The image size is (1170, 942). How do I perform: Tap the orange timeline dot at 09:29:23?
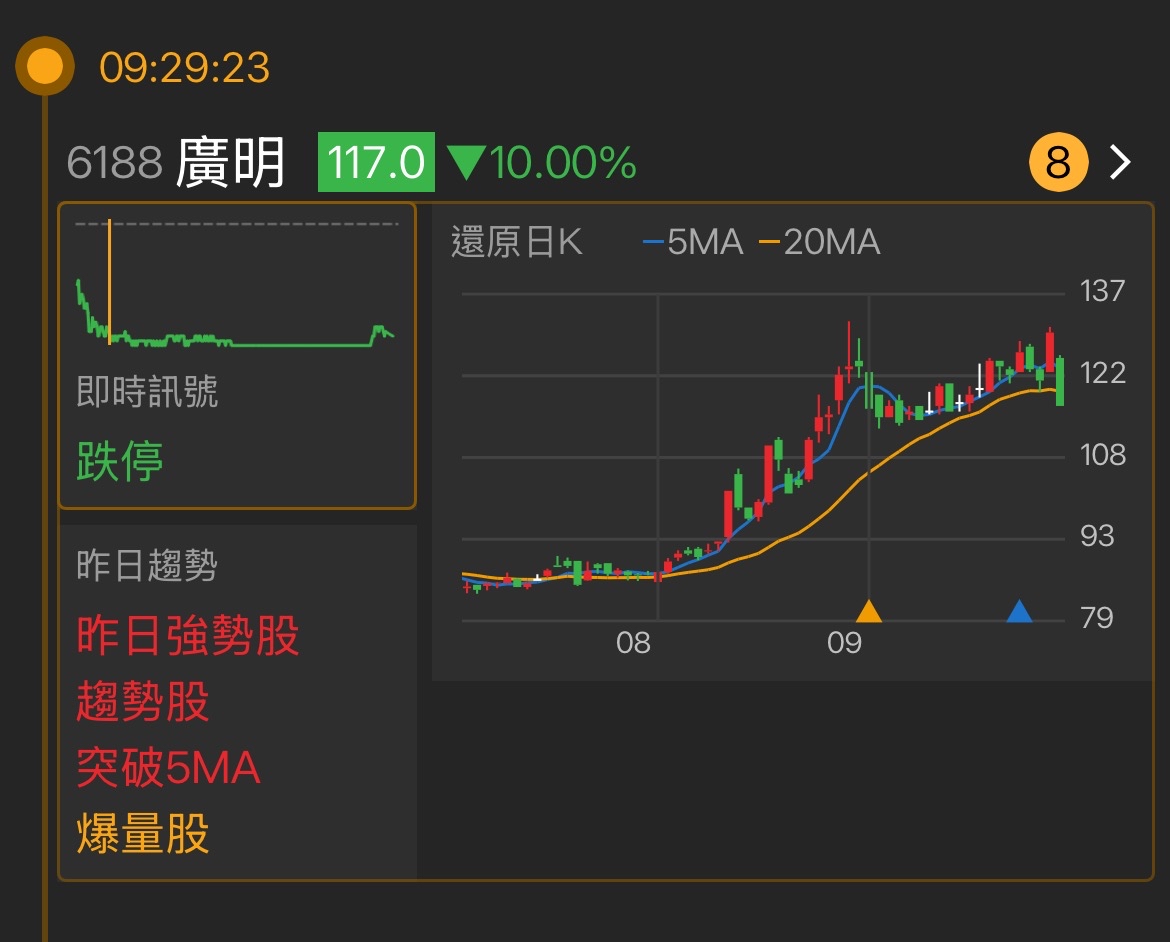[44, 67]
